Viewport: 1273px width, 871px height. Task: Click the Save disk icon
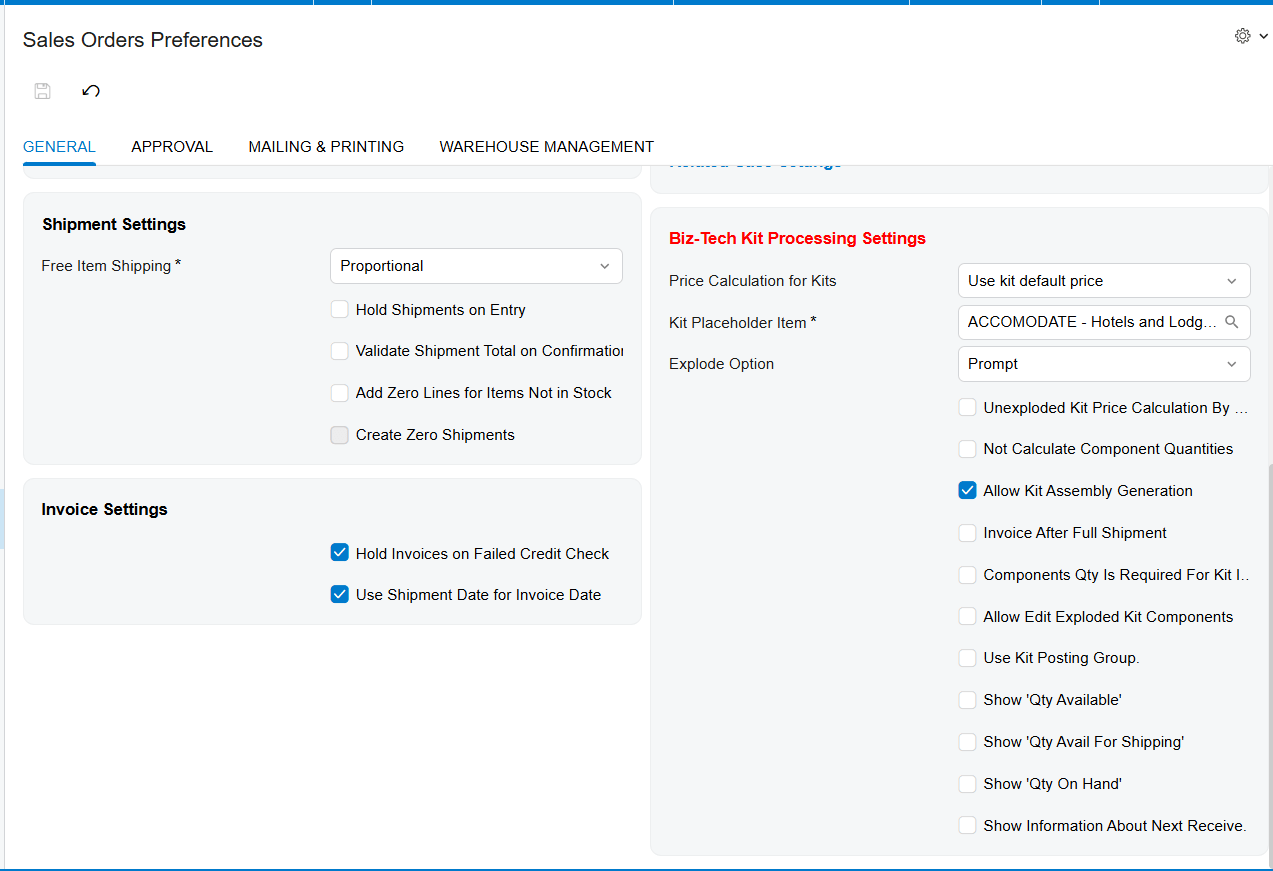[42, 91]
